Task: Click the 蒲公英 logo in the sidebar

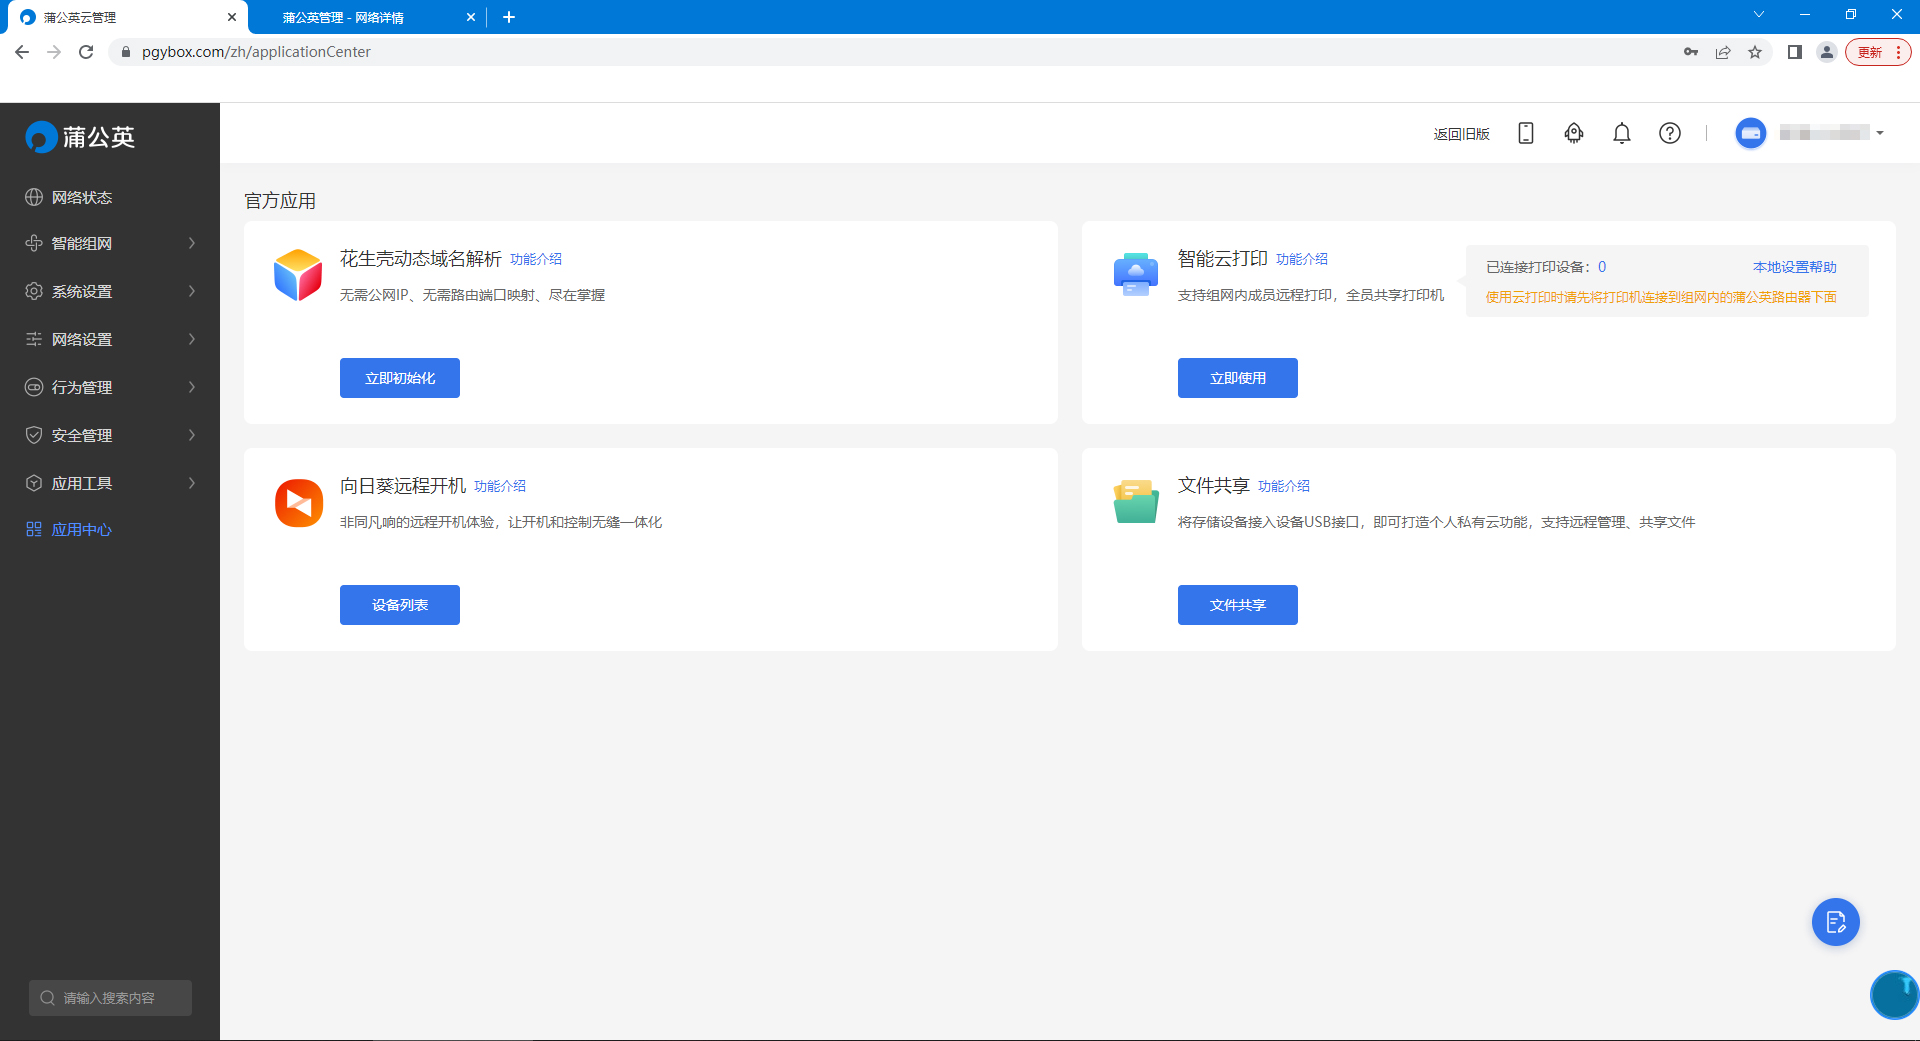Action: 80,136
